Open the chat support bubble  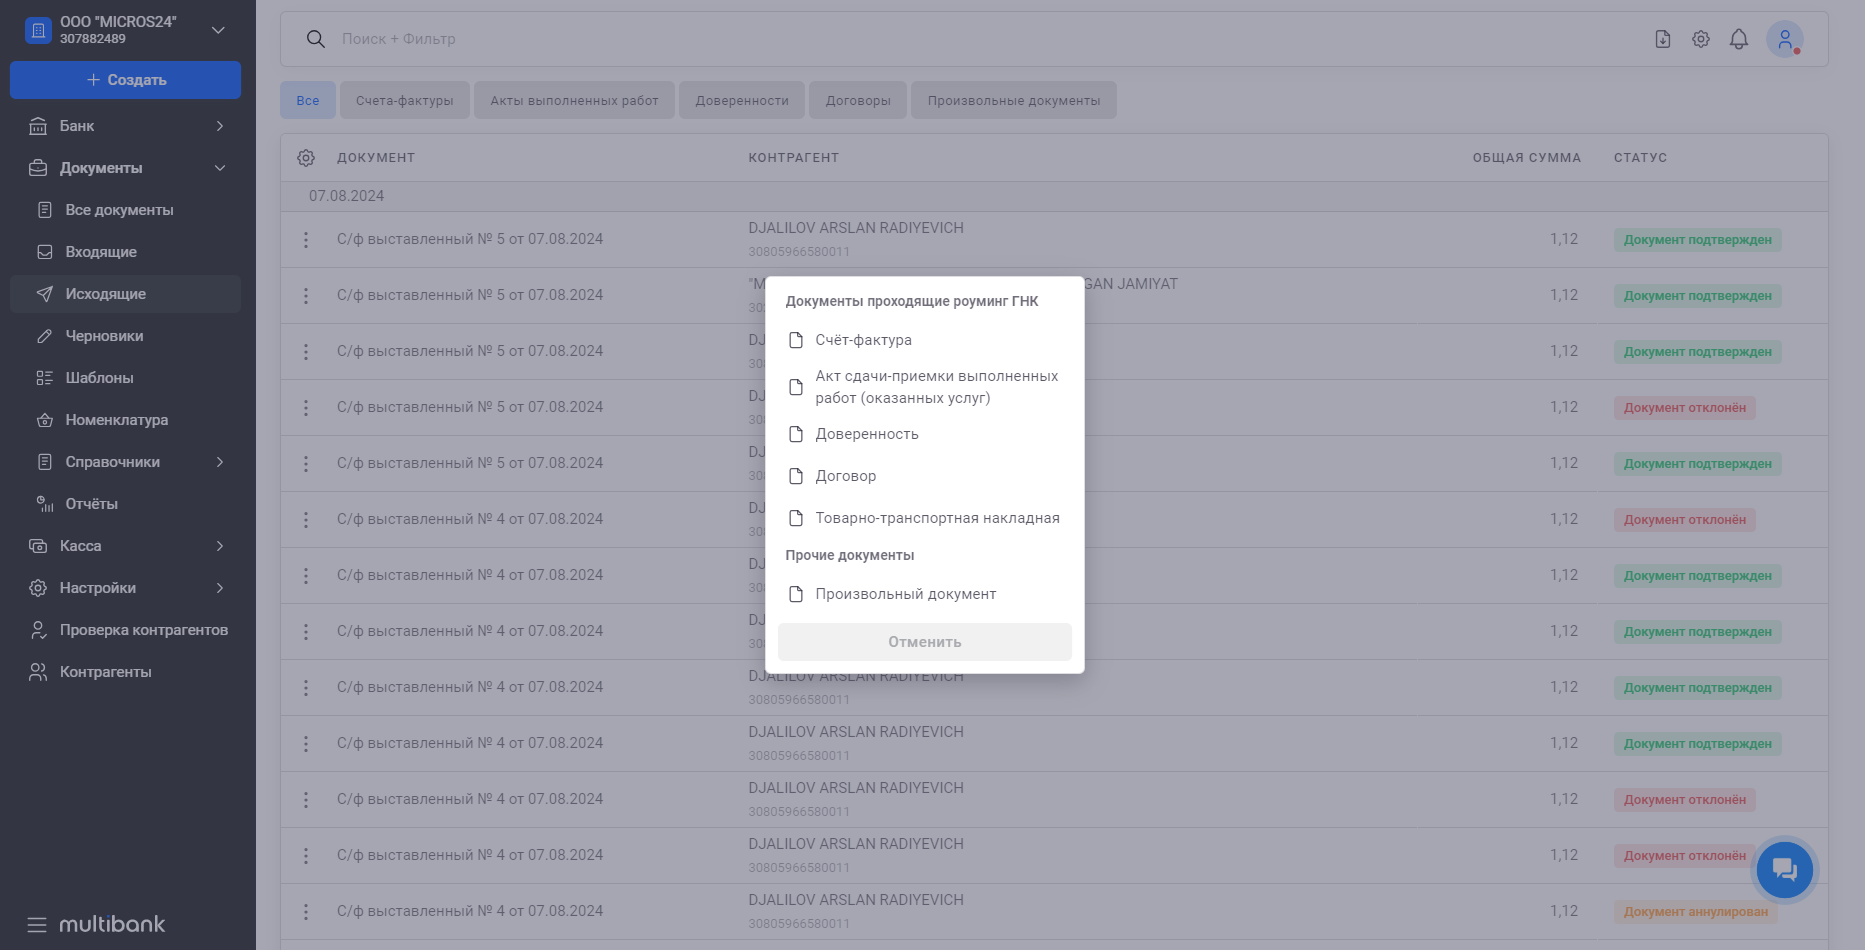tap(1785, 869)
